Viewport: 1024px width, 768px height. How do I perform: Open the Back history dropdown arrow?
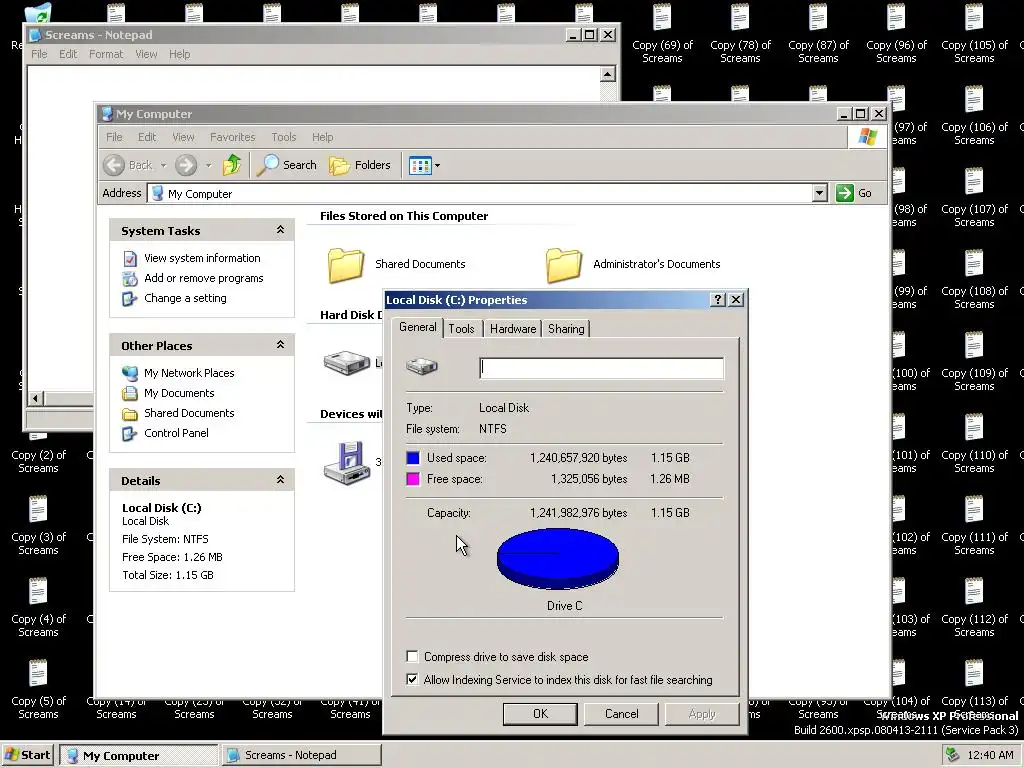tap(163, 166)
